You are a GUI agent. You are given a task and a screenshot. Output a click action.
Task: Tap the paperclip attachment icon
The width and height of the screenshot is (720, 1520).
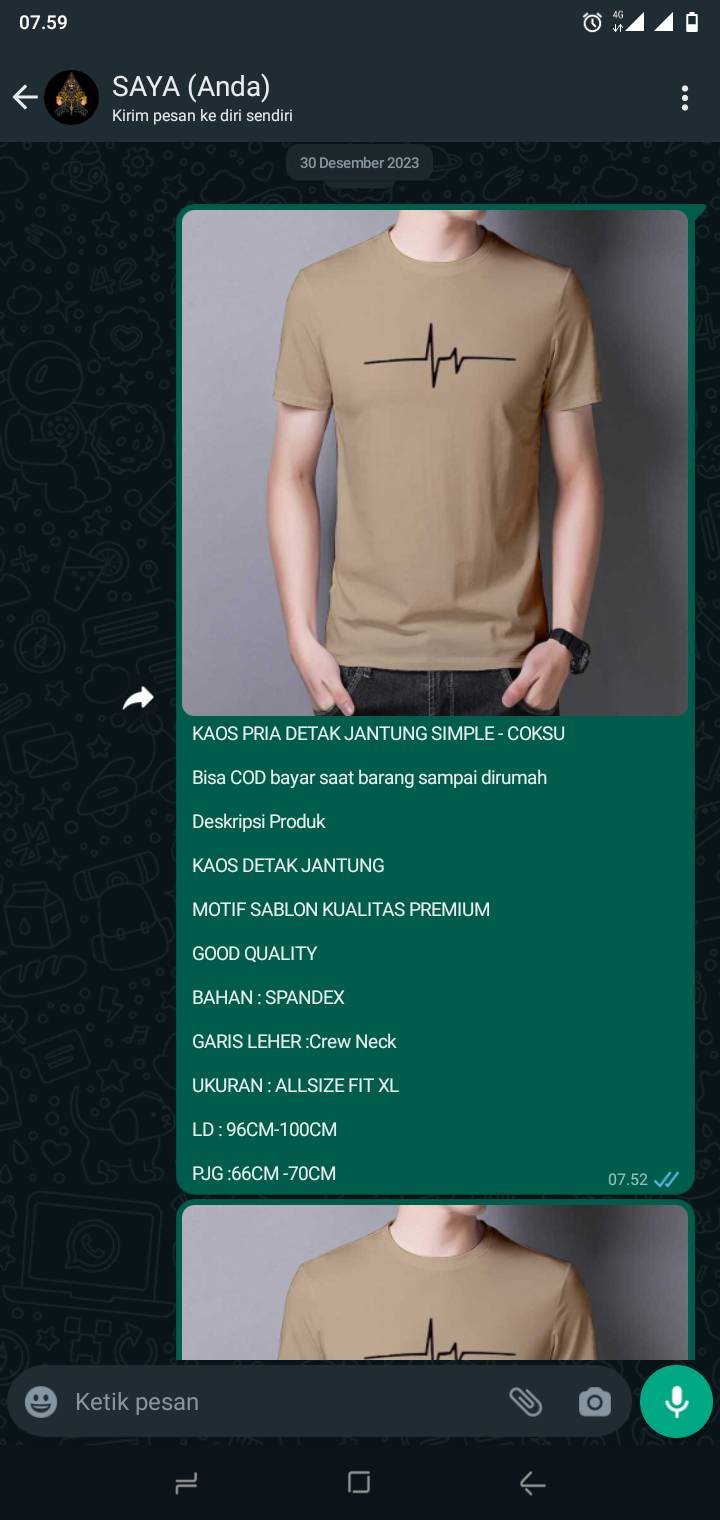pos(525,1402)
